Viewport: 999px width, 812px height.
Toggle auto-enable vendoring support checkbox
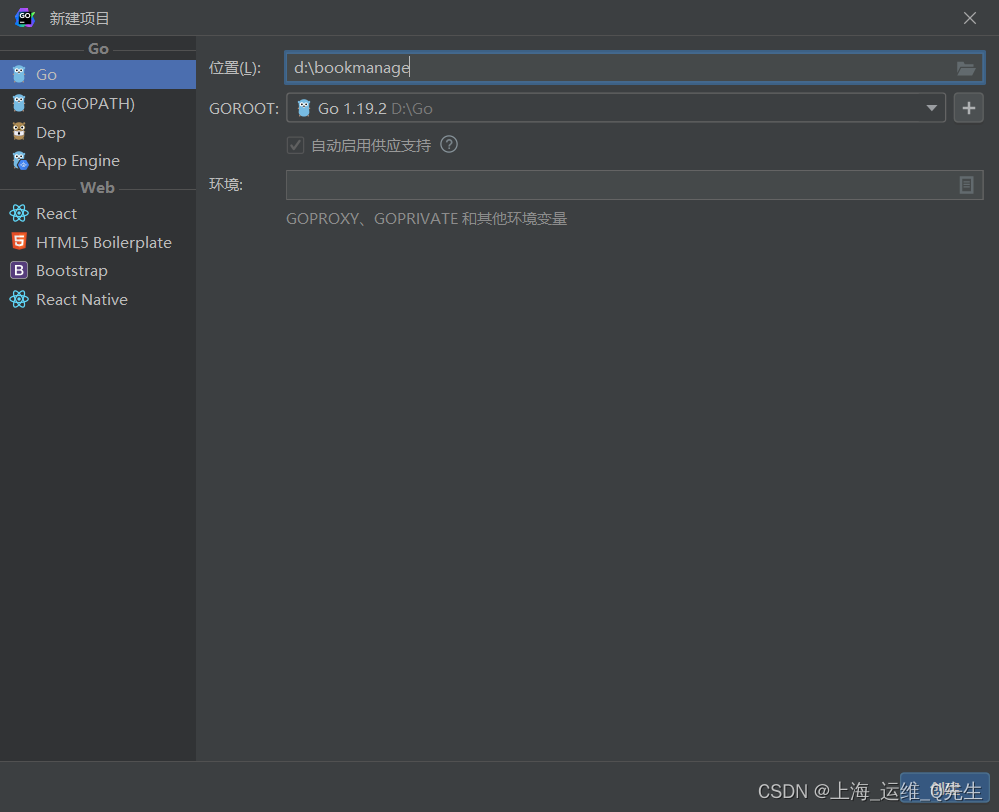[x=295, y=145]
